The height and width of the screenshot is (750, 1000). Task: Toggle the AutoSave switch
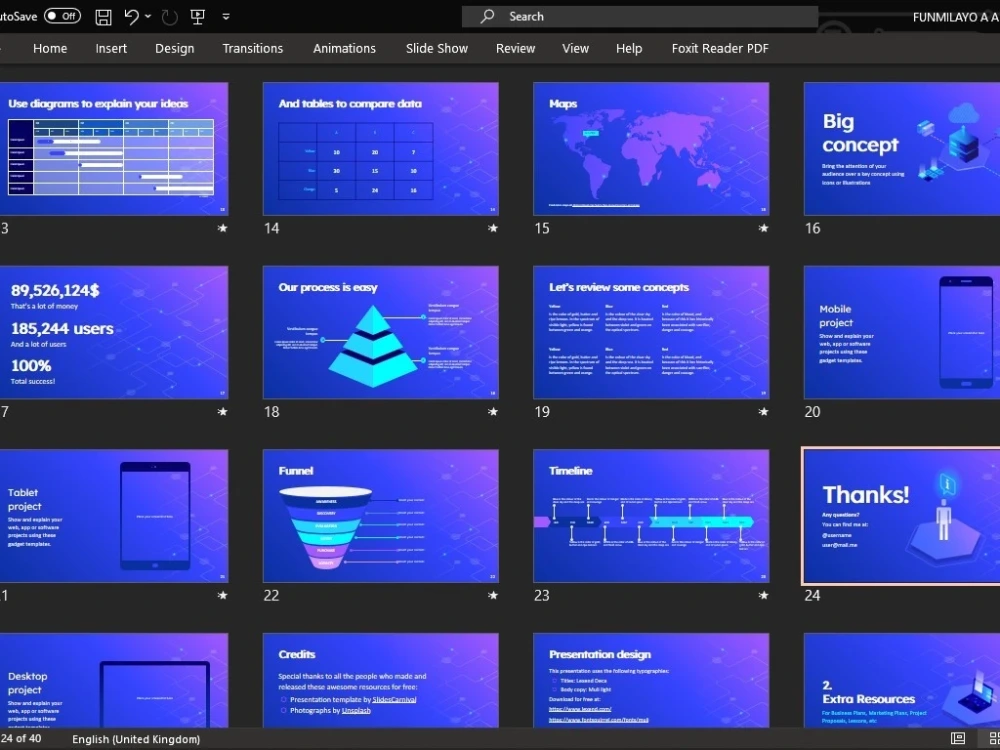coord(62,17)
